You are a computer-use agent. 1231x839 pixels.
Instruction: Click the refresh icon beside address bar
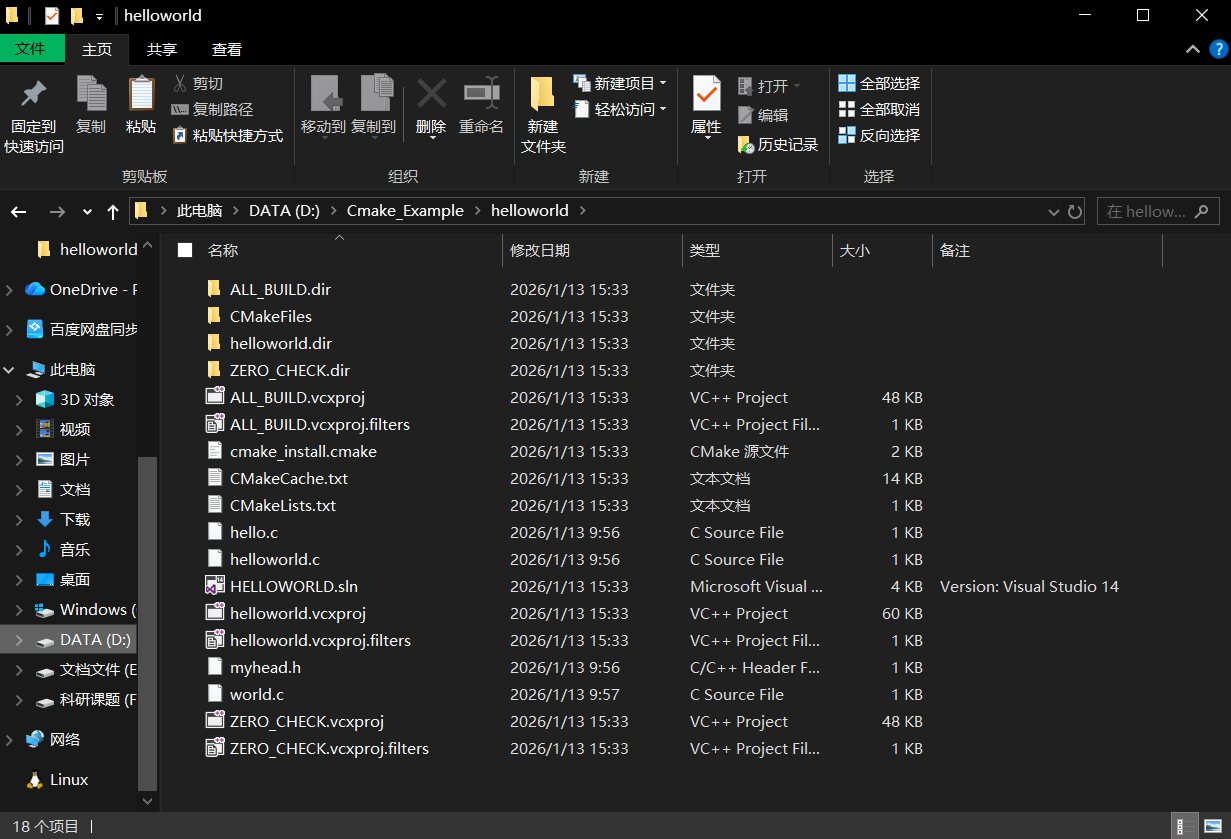[1075, 212]
